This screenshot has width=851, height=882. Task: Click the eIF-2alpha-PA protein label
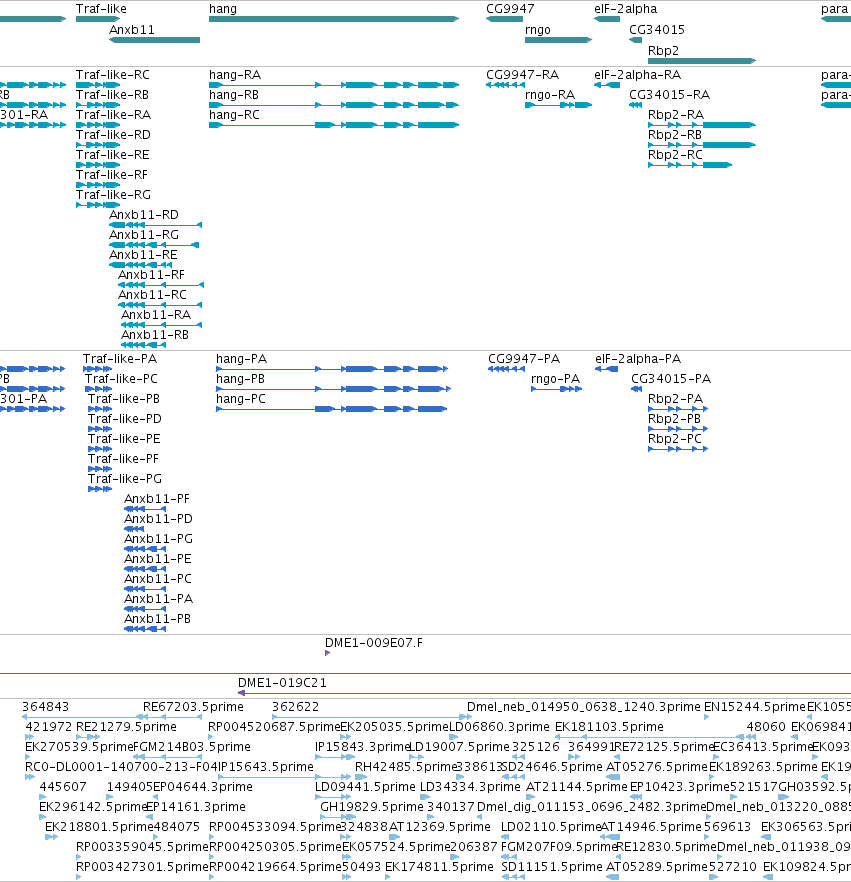click(x=638, y=359)
